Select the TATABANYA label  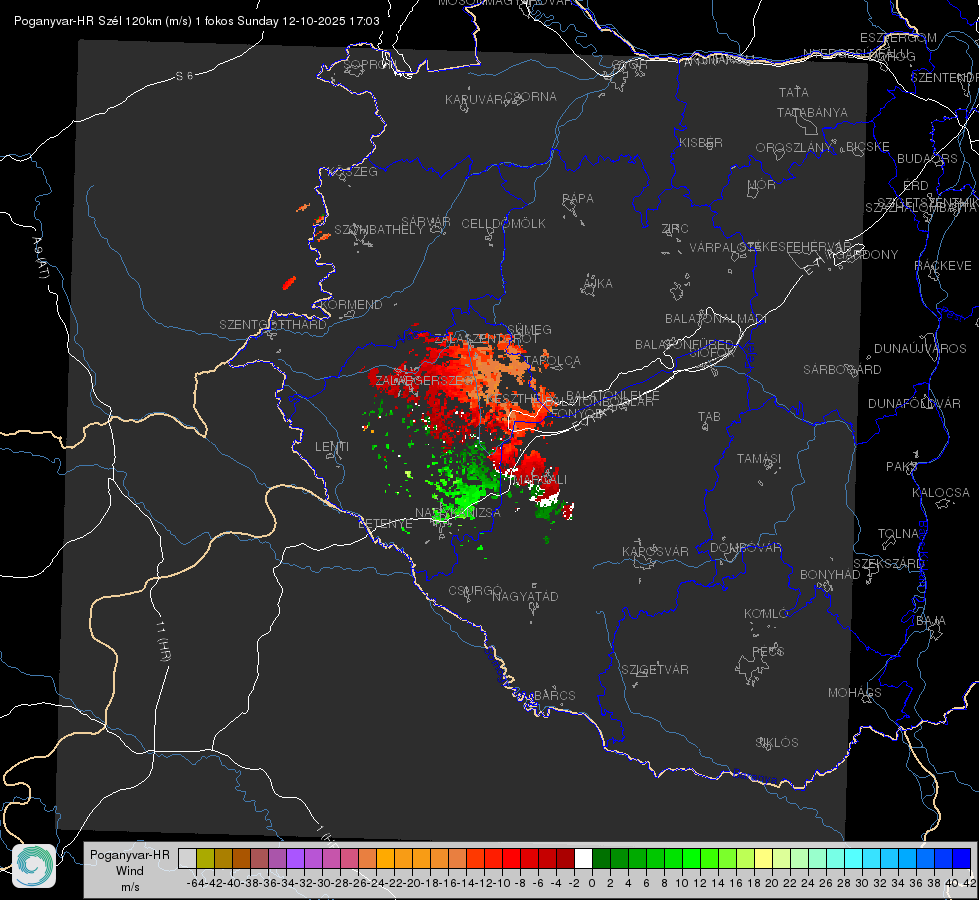pos(812,113)
